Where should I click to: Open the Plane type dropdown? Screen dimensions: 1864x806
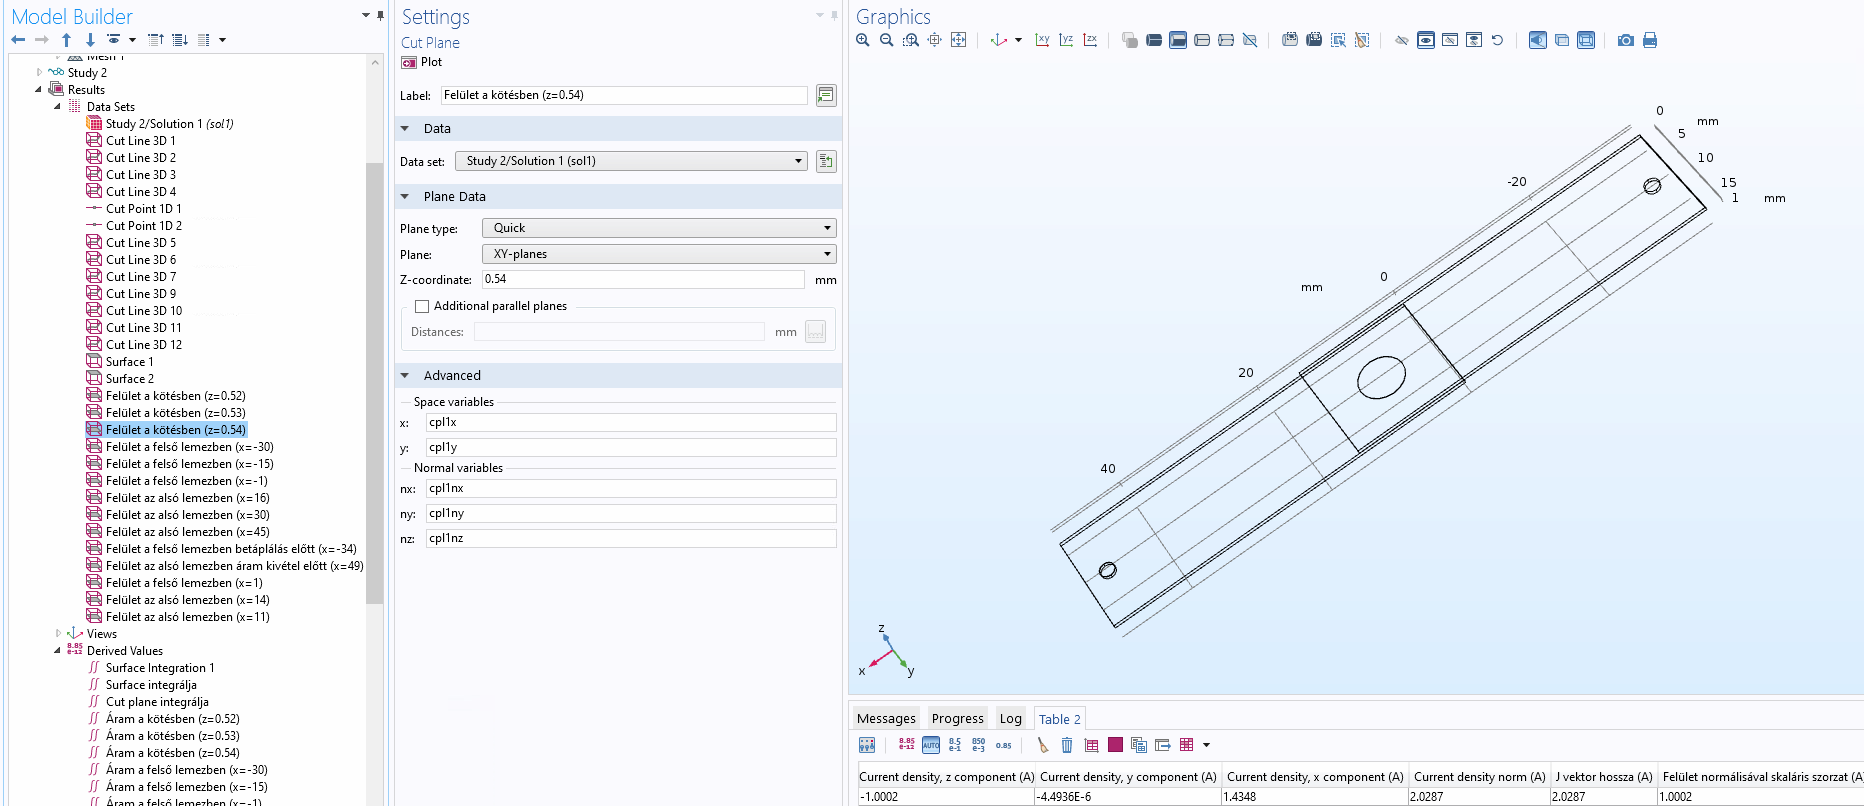(659, 228)
